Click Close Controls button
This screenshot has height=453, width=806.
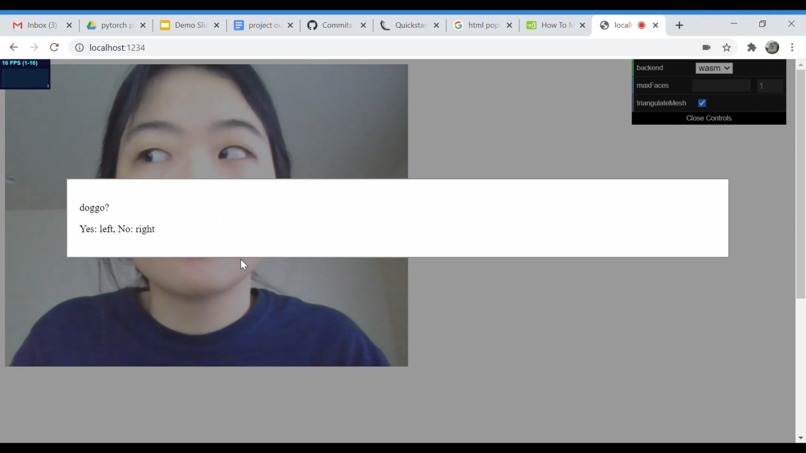coord(708,118)
